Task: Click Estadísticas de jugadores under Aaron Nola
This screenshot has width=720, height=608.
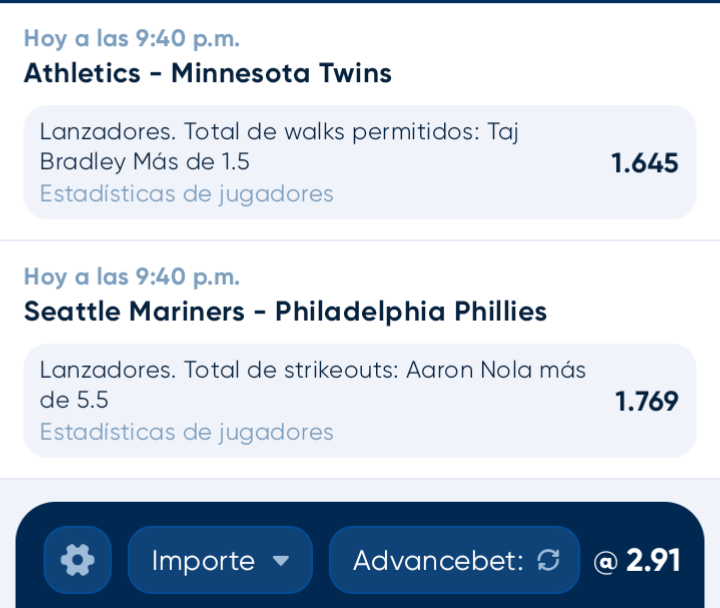Action: [186, 432]
